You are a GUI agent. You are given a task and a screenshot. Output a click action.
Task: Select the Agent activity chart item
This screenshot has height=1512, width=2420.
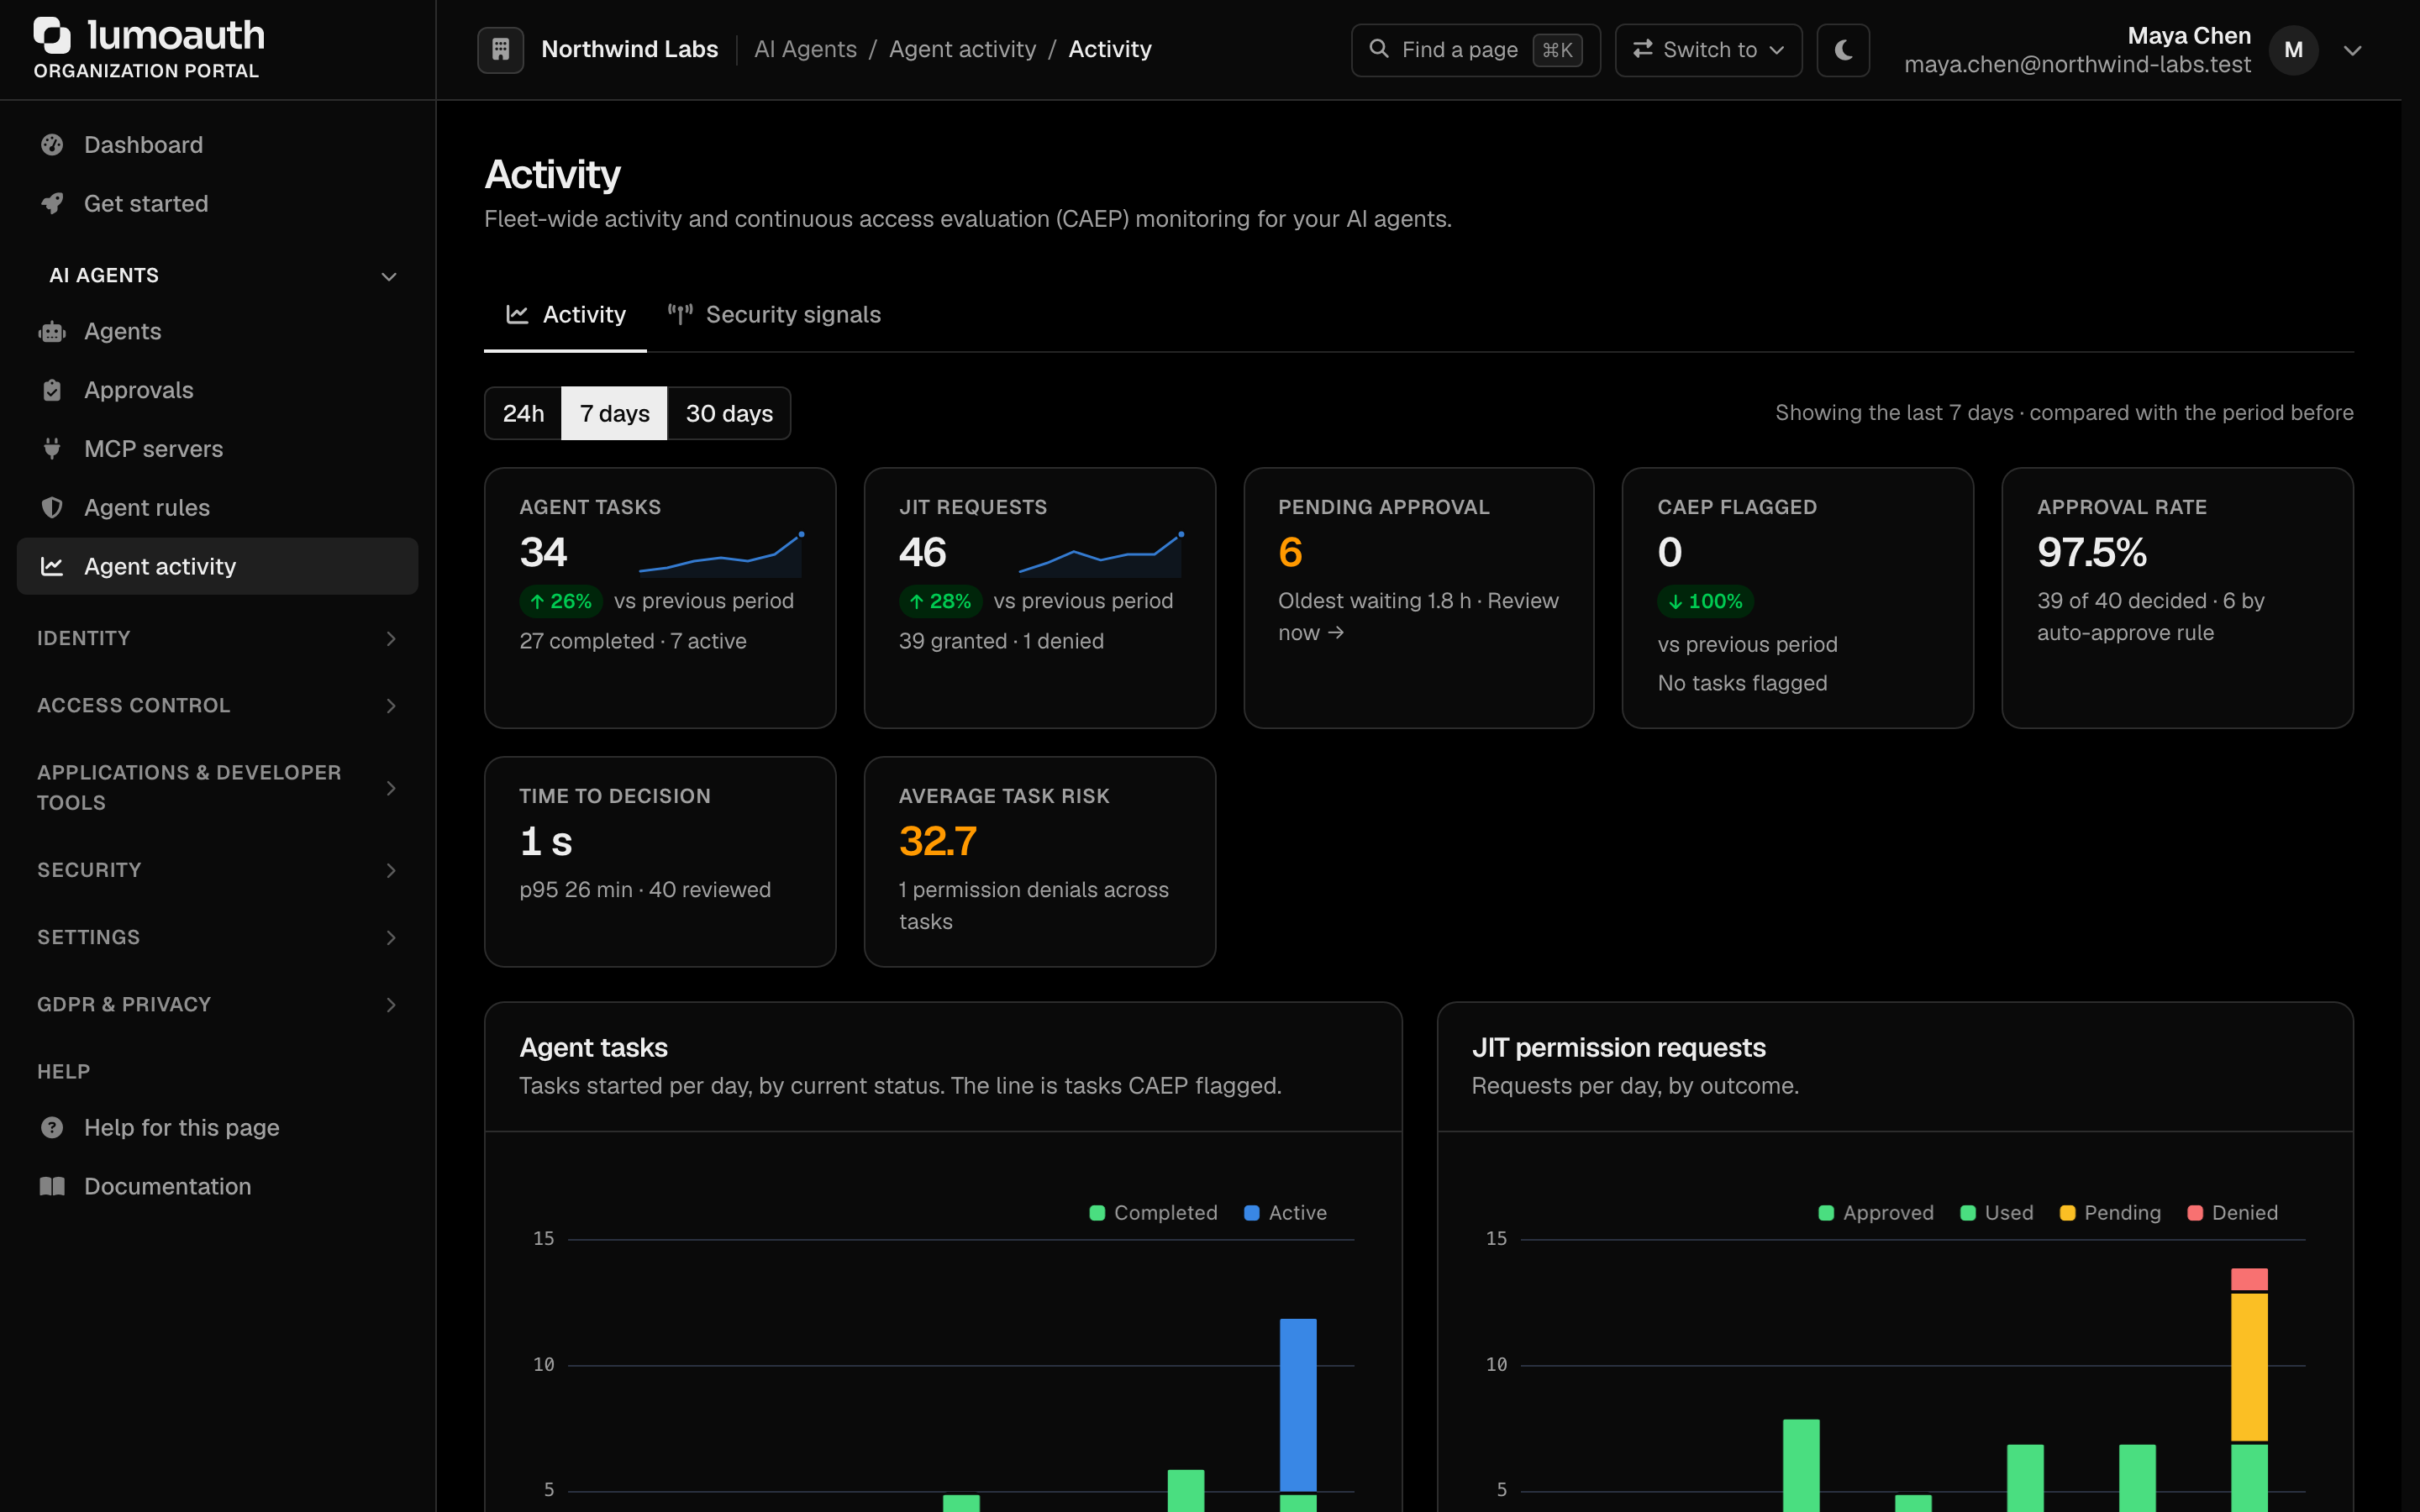217,566
